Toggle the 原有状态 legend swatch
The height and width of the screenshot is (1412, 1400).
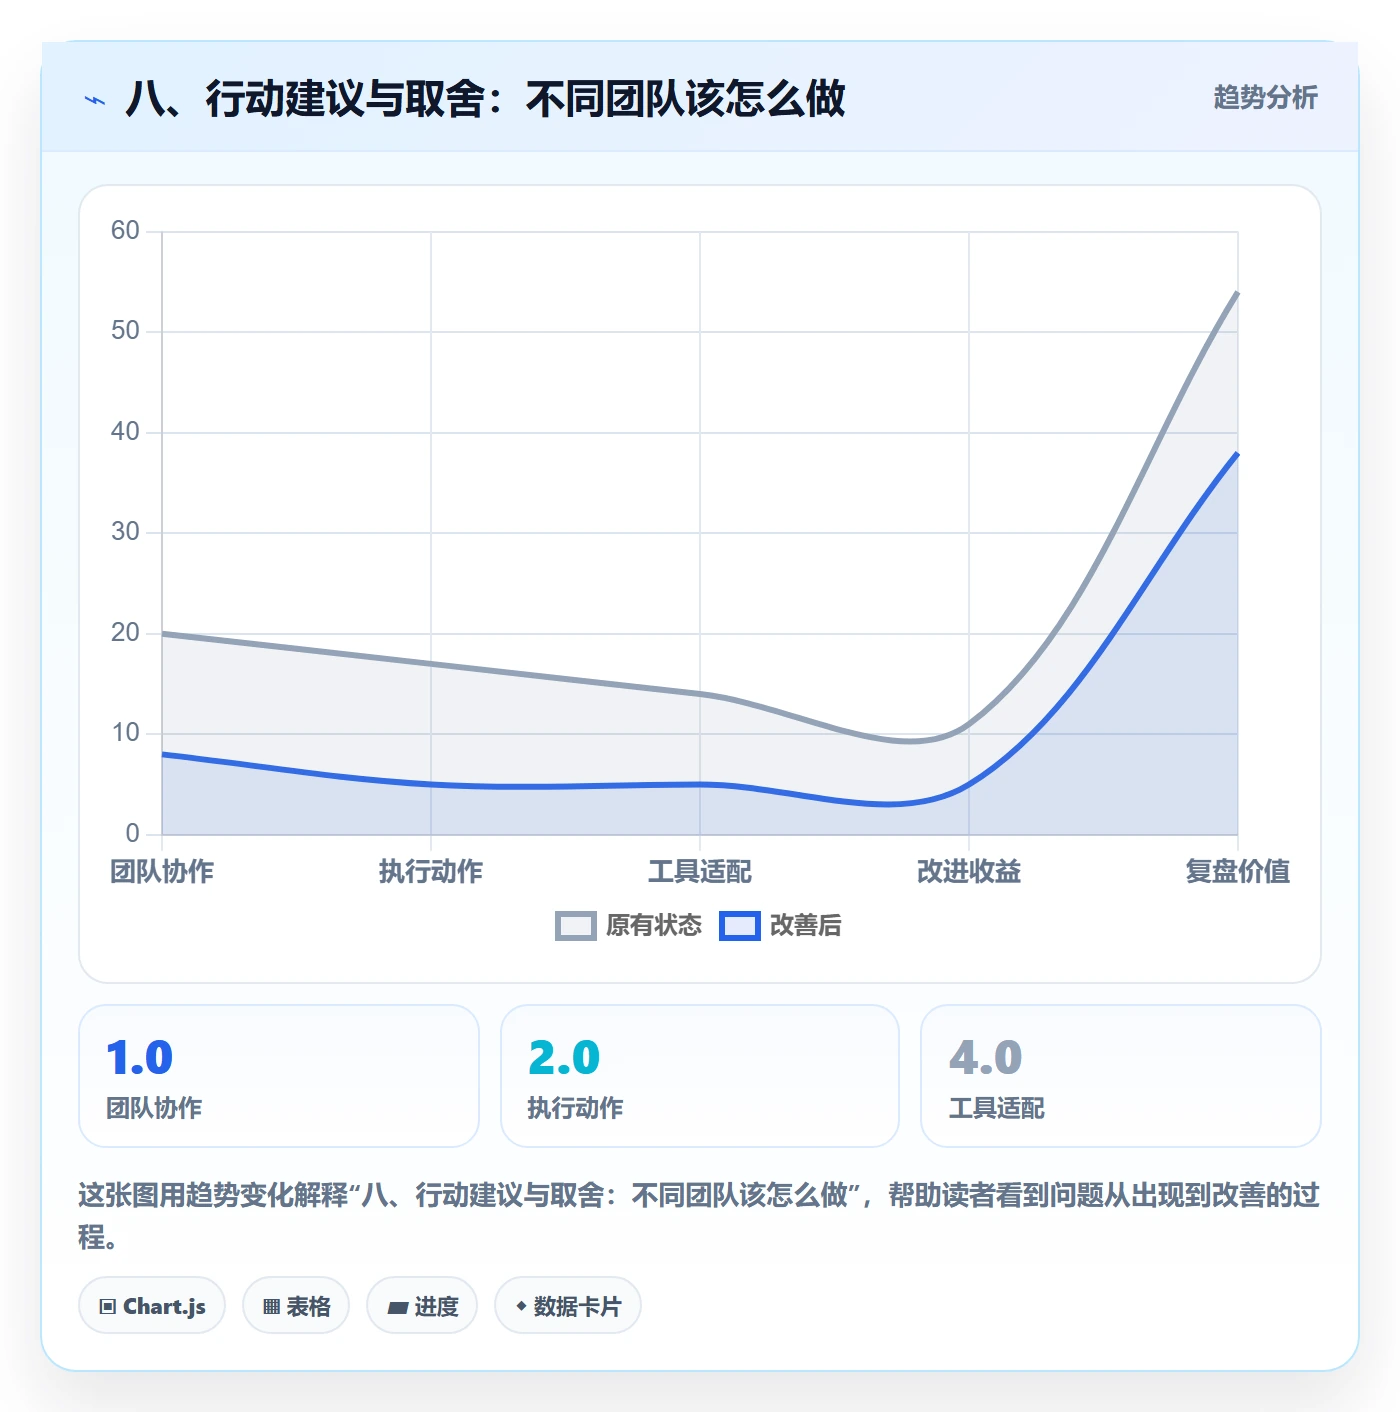(575, 926)
